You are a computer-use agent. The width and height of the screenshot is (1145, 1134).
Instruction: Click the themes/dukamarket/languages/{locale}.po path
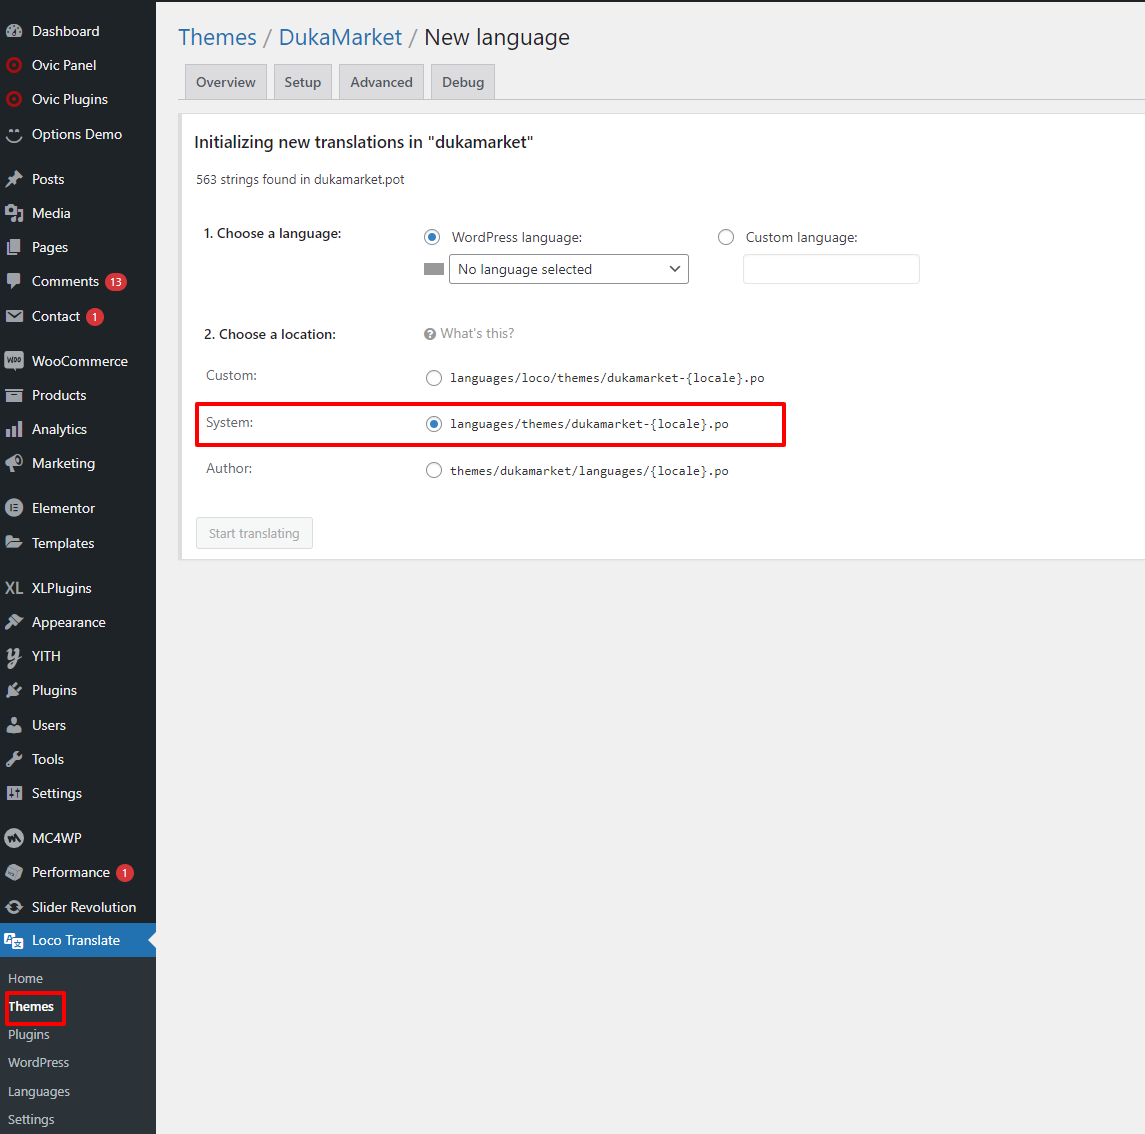click(589, 471)
